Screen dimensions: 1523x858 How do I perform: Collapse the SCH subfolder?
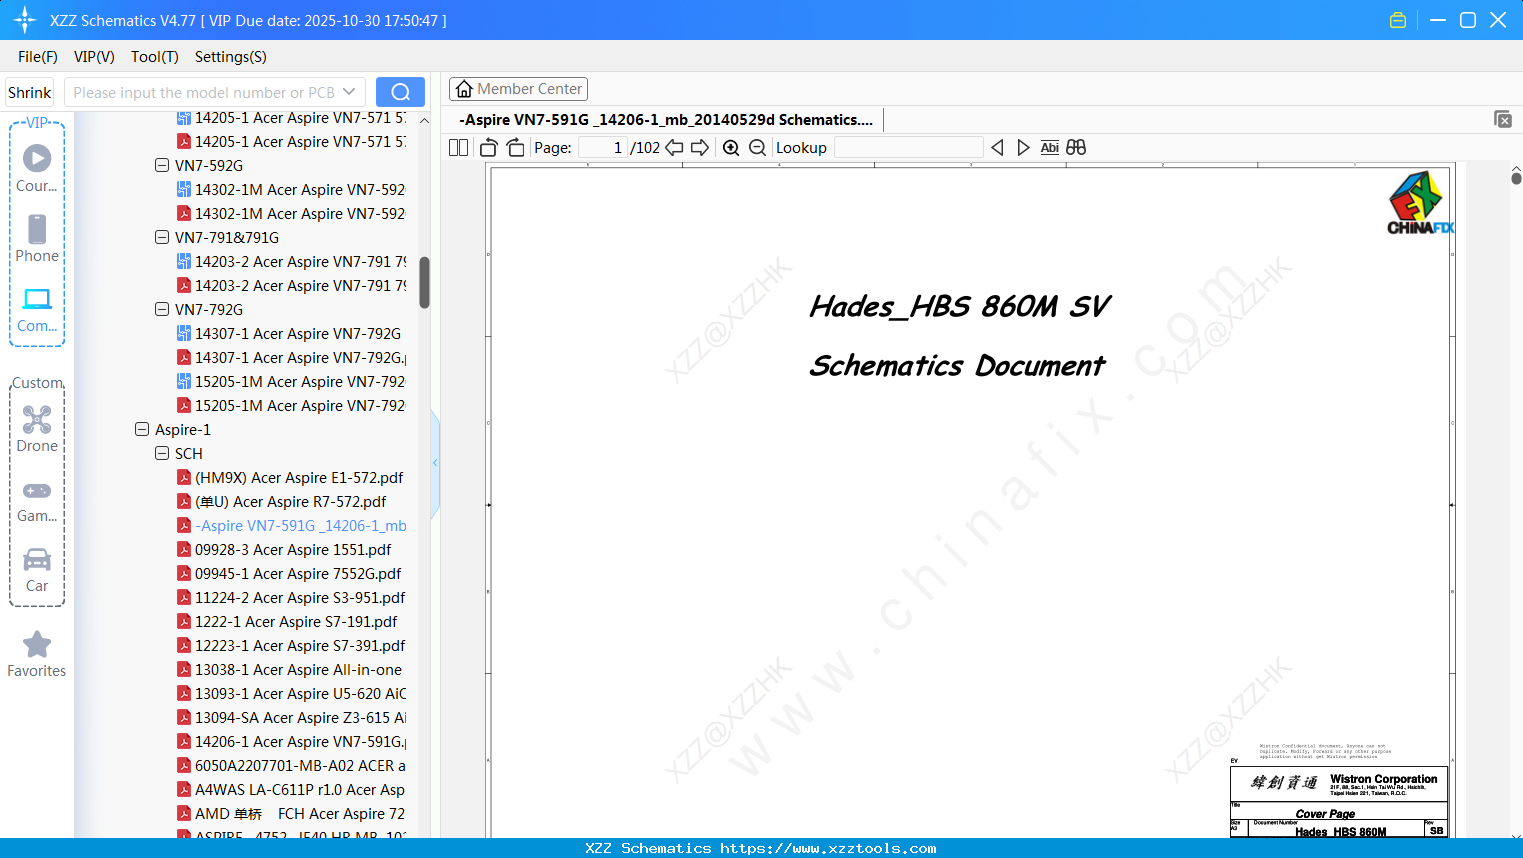coord(162,453)
